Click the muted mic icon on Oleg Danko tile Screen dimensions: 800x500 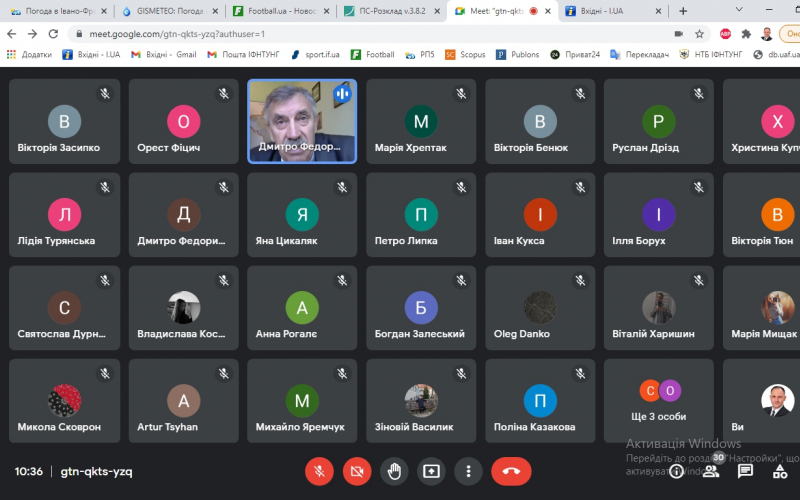tap(580, 280)
